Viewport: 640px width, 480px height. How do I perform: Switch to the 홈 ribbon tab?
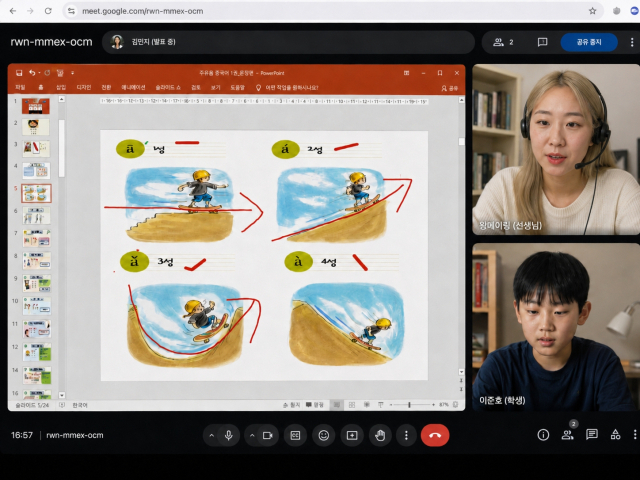(x=41, y=88)
